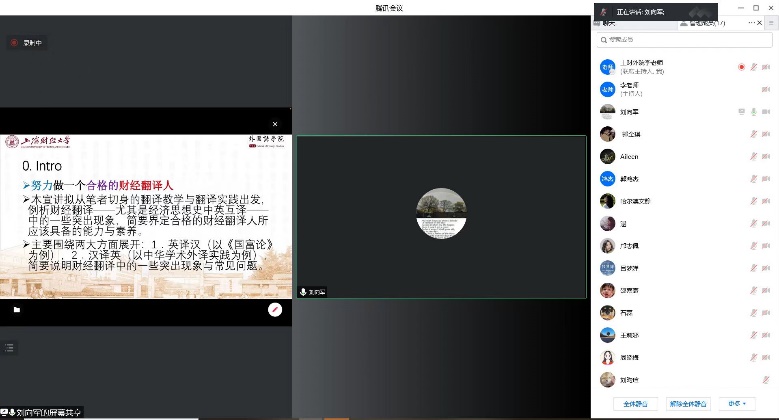
Task: Open the list icon at left edge
Action: coord(10,347)
